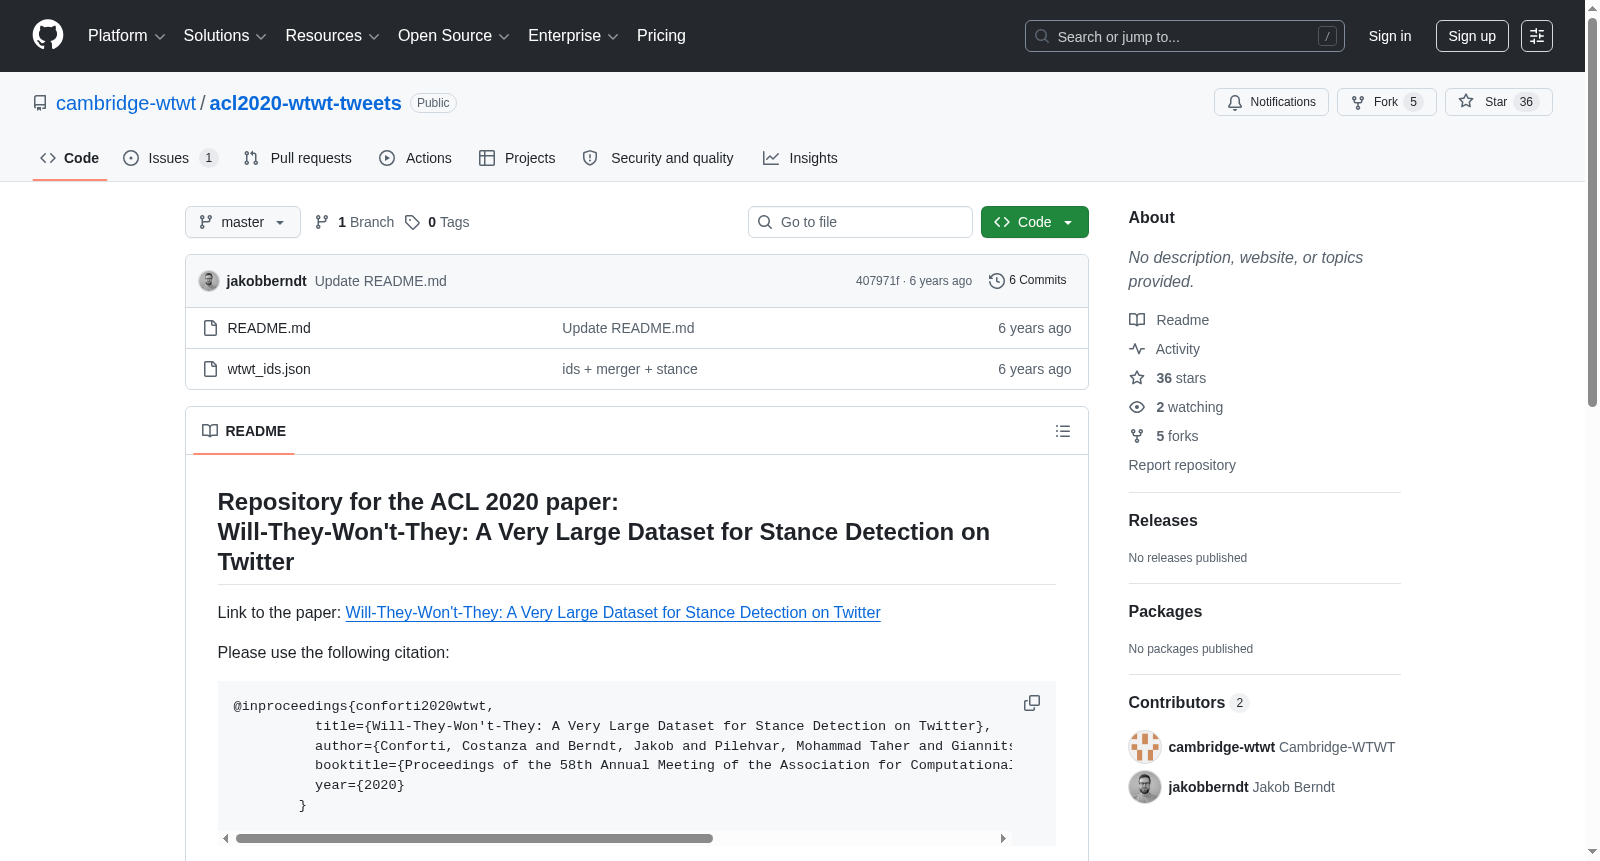This screenshot has width=1600, height=861.
Task: Click the Fork button's fork icon
Action: coord(1358,102)
